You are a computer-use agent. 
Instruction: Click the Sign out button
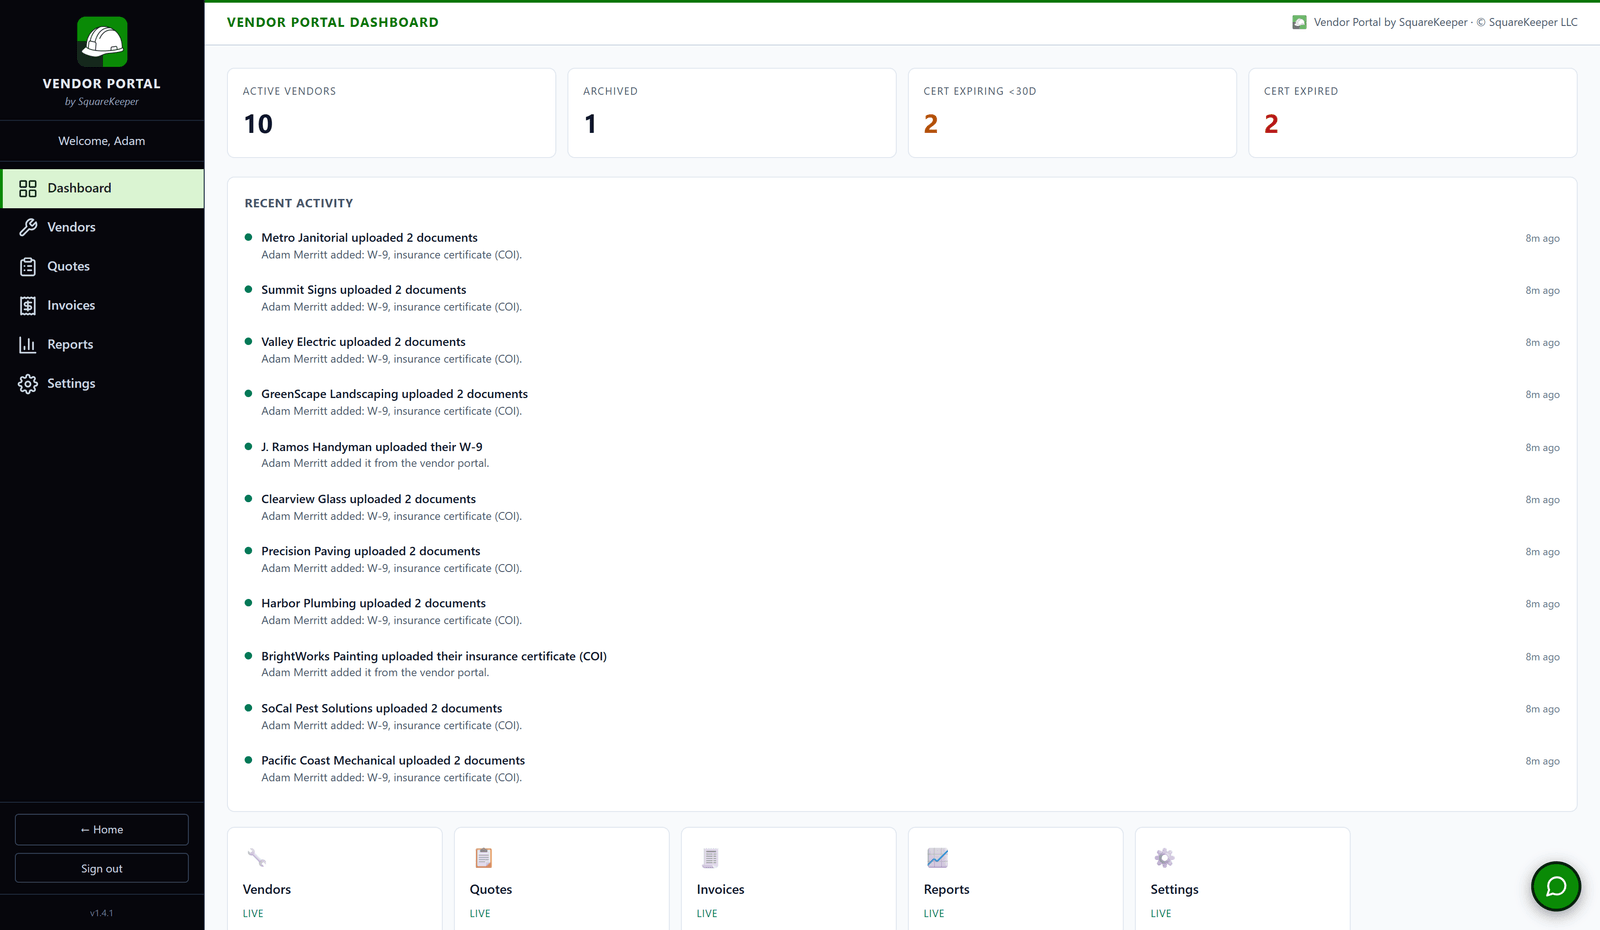pos(102,868)
